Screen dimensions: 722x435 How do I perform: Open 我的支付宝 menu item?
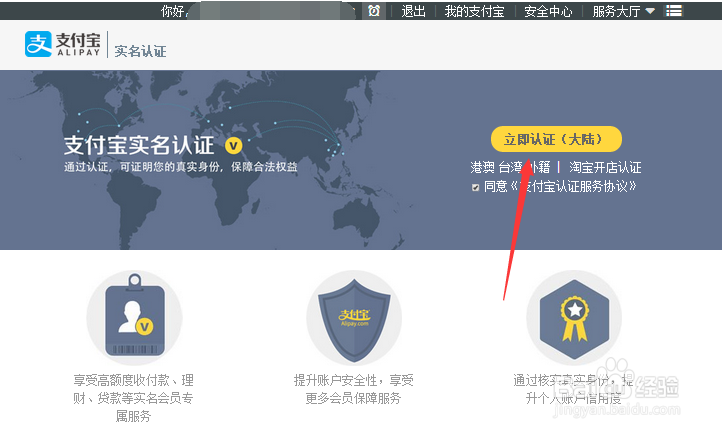pyautogui.click(x=474, y=11)
